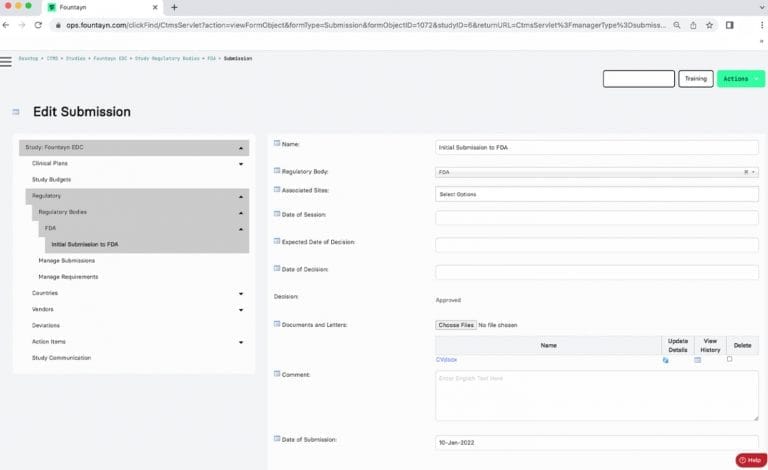Click Choose Files to upload a document

point(456,325)
